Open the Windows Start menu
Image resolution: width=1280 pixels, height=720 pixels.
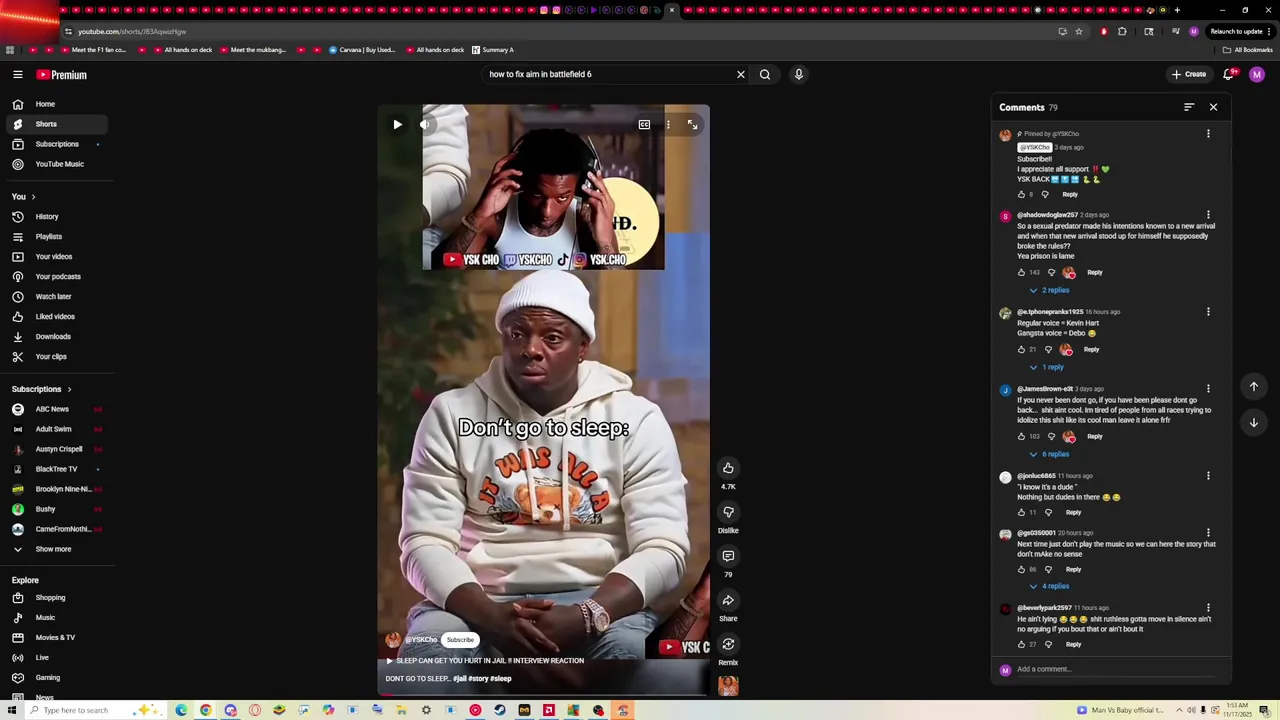point(12,710)
